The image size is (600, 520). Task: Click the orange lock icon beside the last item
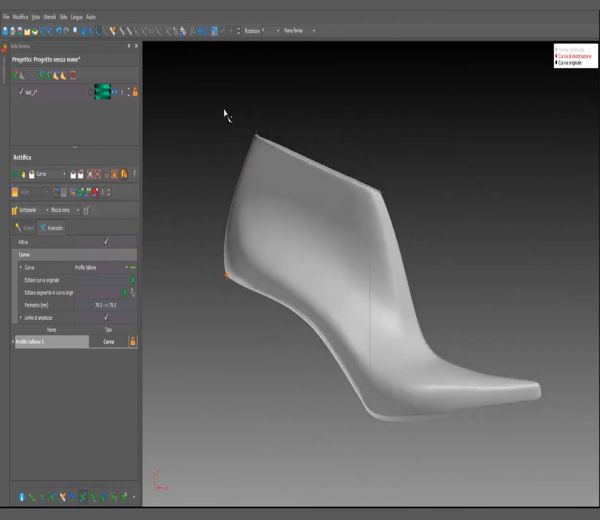(135, 92)
